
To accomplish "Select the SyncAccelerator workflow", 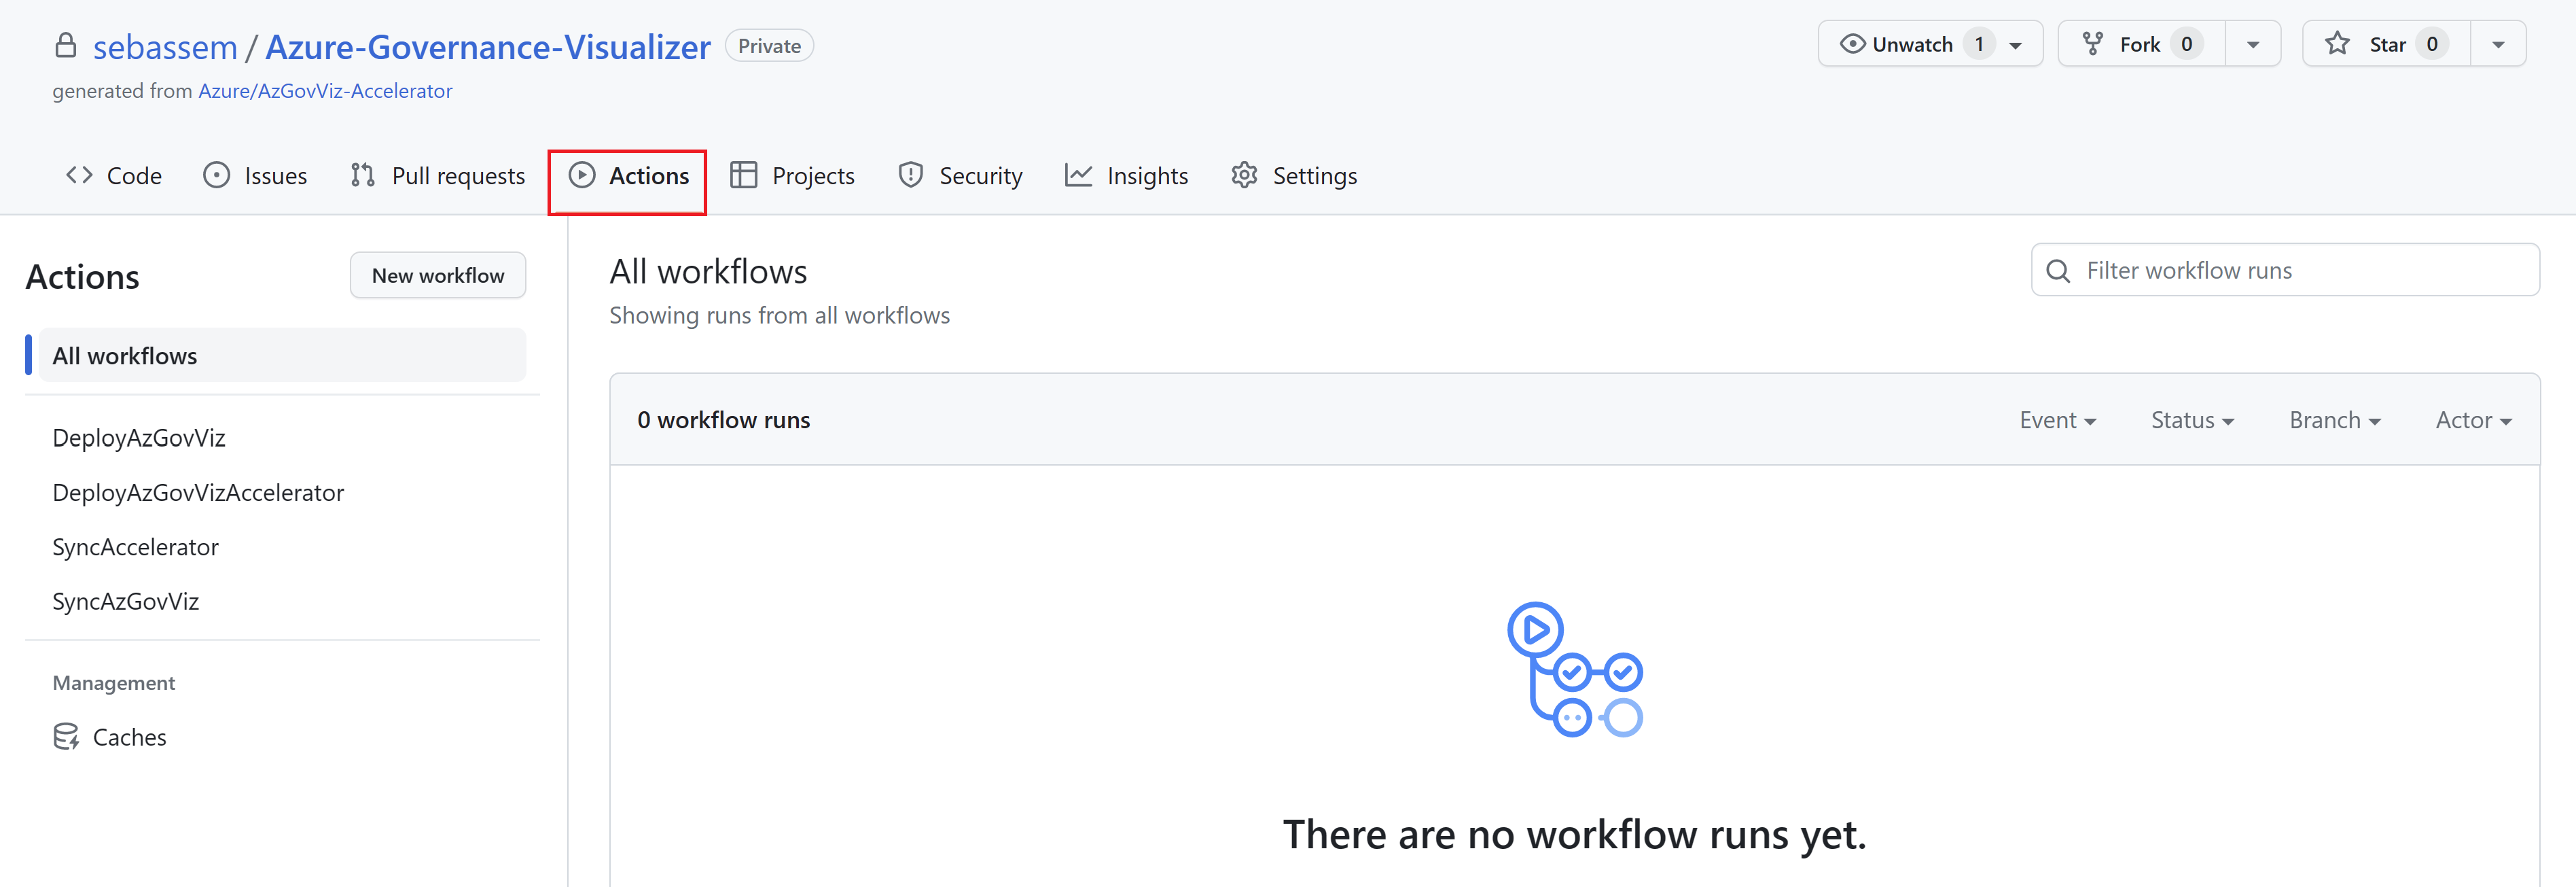I will click(x=135, y=547).
